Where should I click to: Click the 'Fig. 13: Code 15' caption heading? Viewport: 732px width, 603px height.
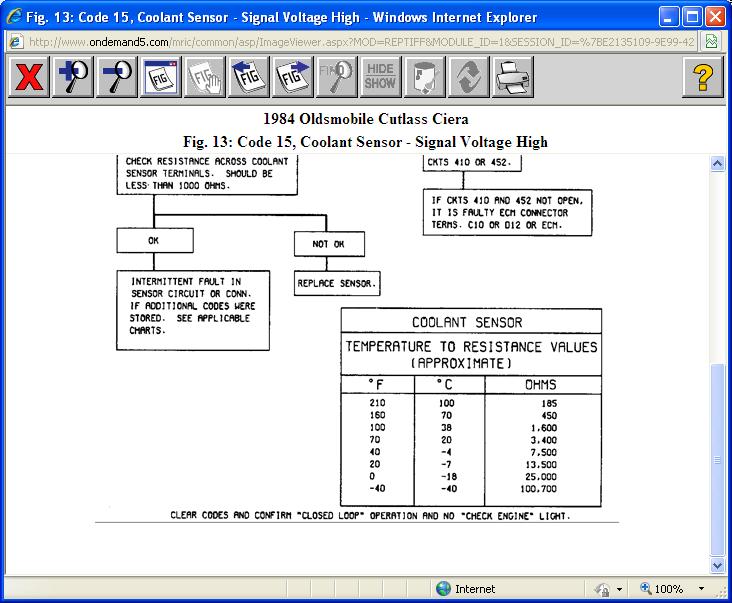[x=366, y=141]
